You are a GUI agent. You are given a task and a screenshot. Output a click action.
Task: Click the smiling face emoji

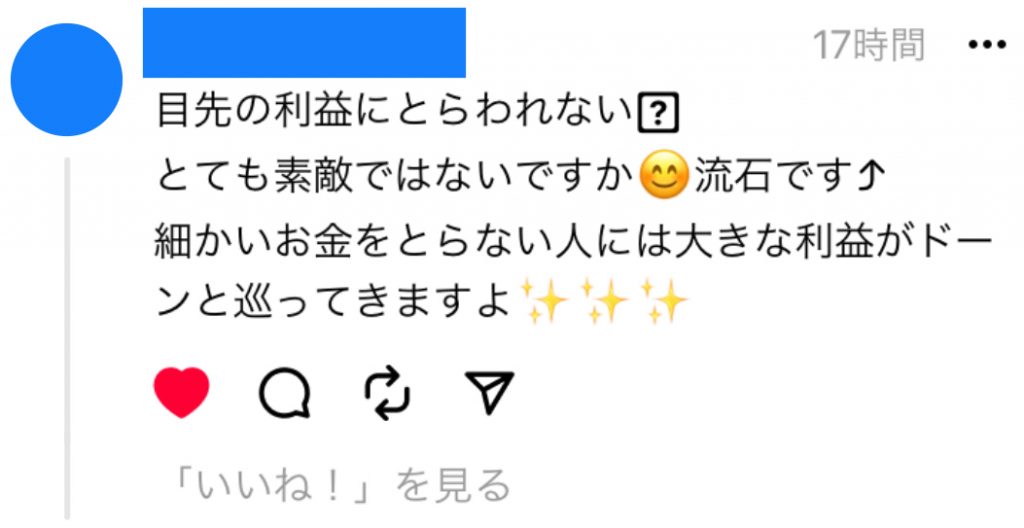pyautogui.click(x=664, y=174)
